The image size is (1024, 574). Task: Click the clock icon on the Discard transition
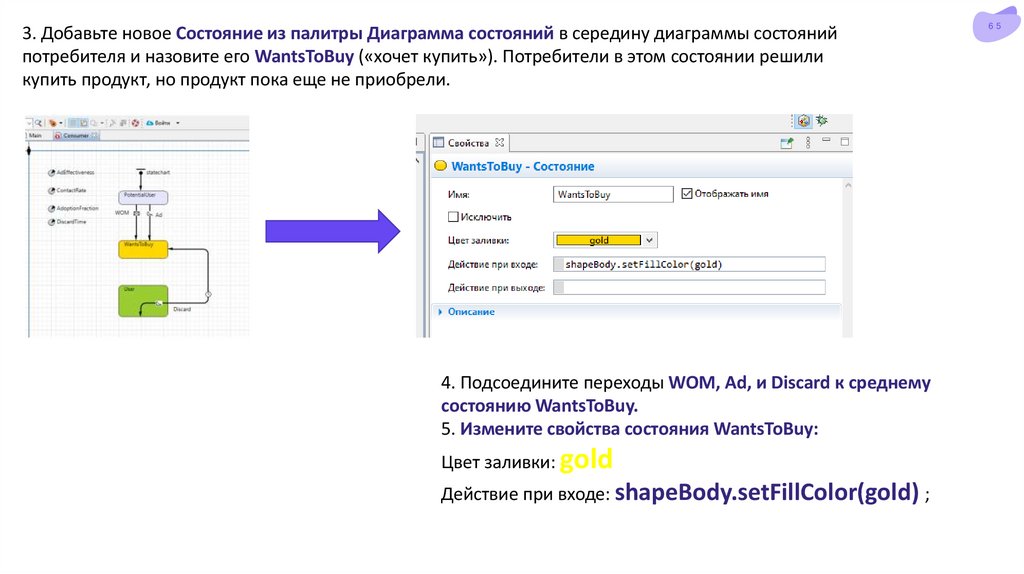pyautogui.click(x=208, y=295)
